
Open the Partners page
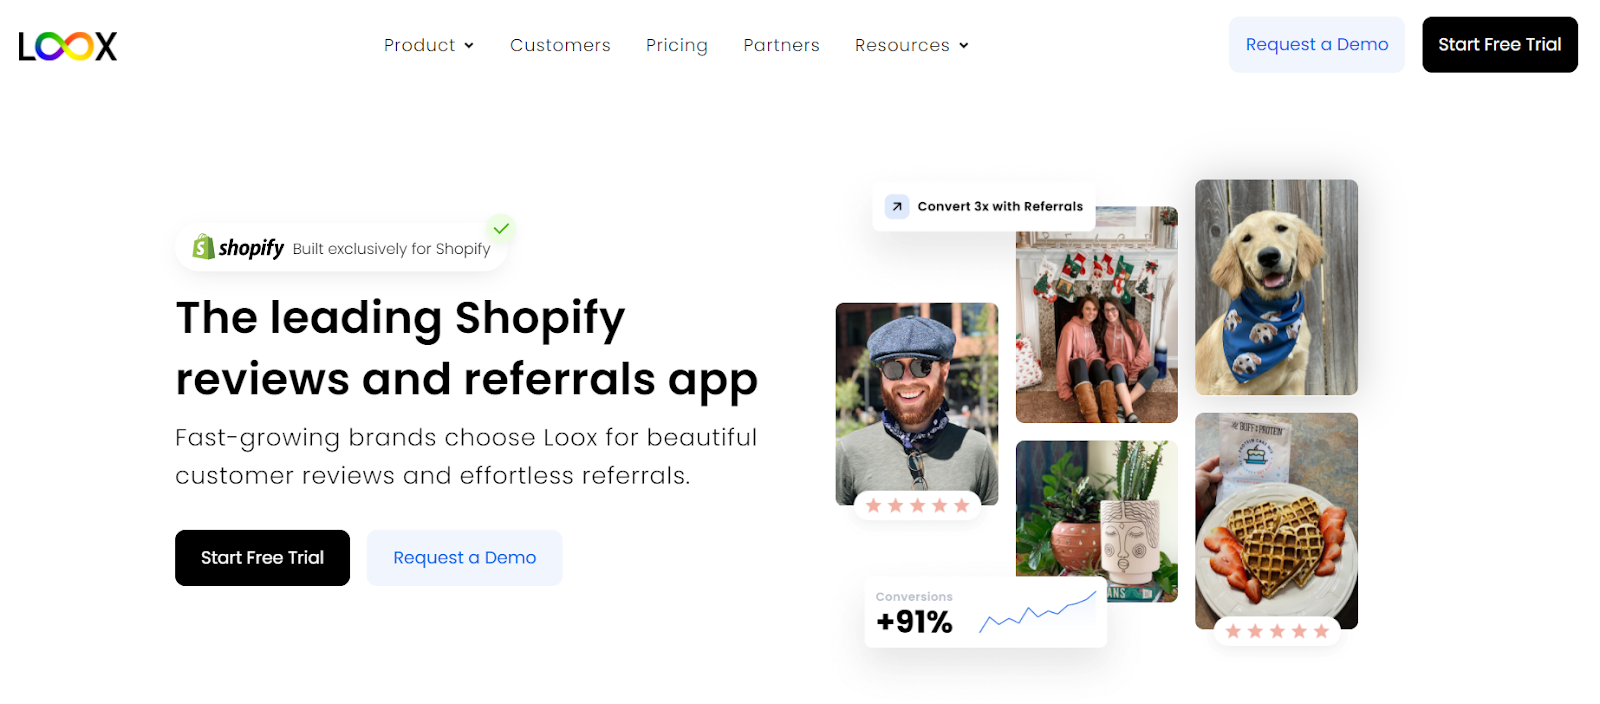click(x=781, y=45)
